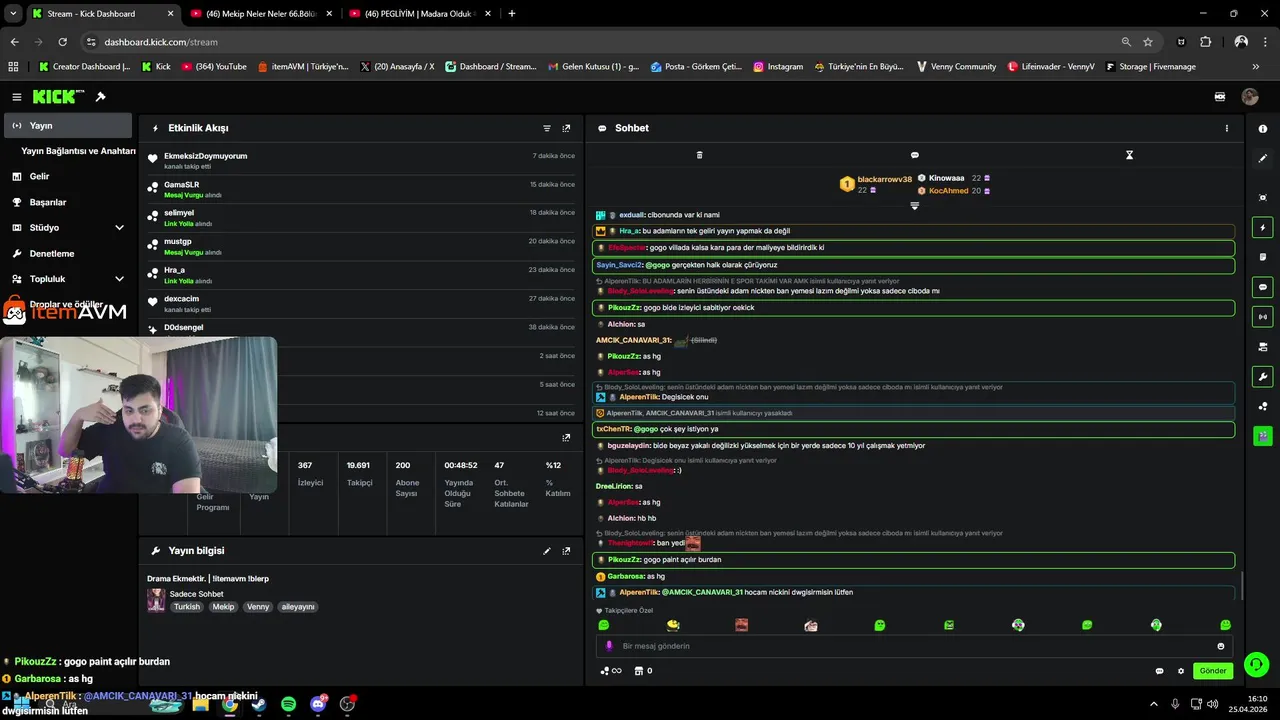Click the notes document icon in right sidebar
1280x720 pixels.
click(x=1263, y=257)
